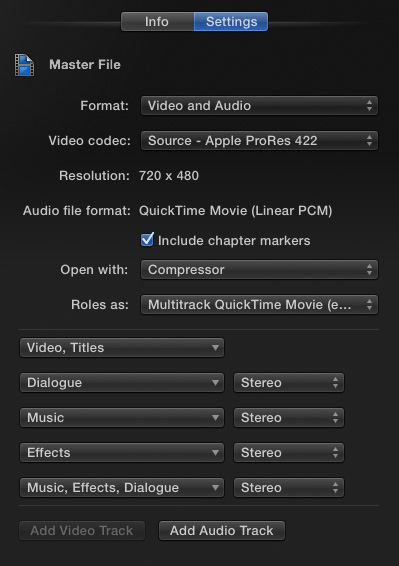Change mixed track Stereo channel setting
Viewport: 399px width, 566px height.
[289, 488]
